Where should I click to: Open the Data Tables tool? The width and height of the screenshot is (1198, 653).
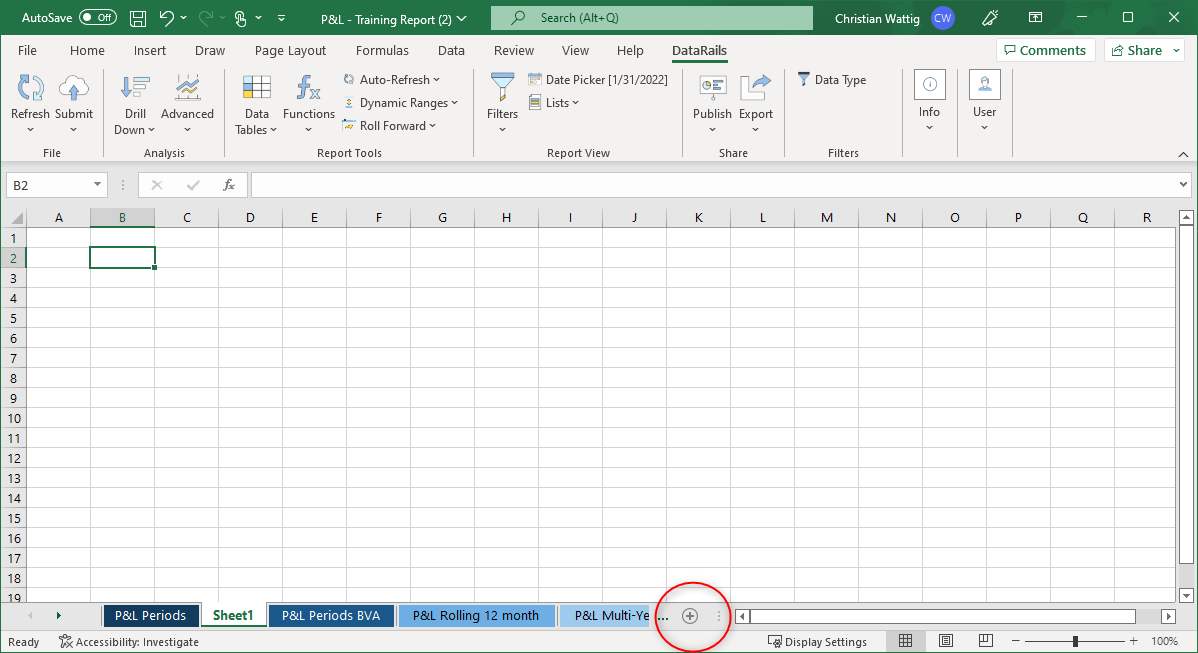coord(256,105)
